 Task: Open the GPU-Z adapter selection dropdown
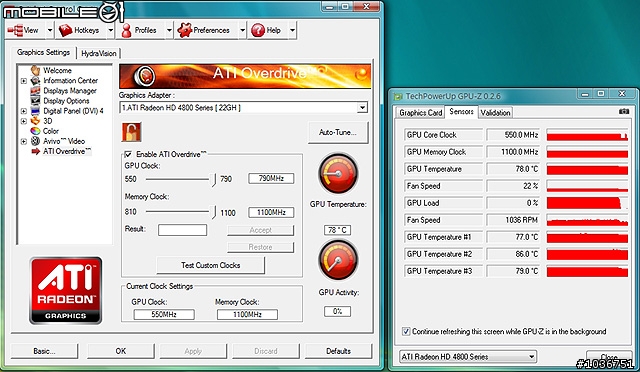(531, 356)
